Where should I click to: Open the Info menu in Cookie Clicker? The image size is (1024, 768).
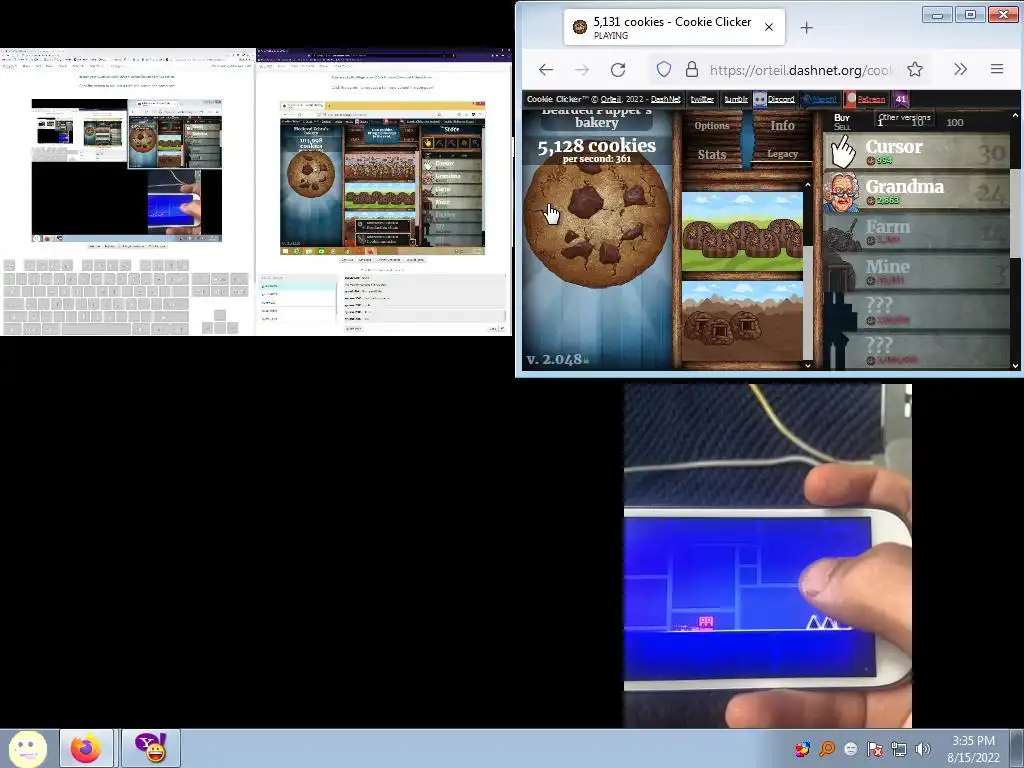[782, 125]
